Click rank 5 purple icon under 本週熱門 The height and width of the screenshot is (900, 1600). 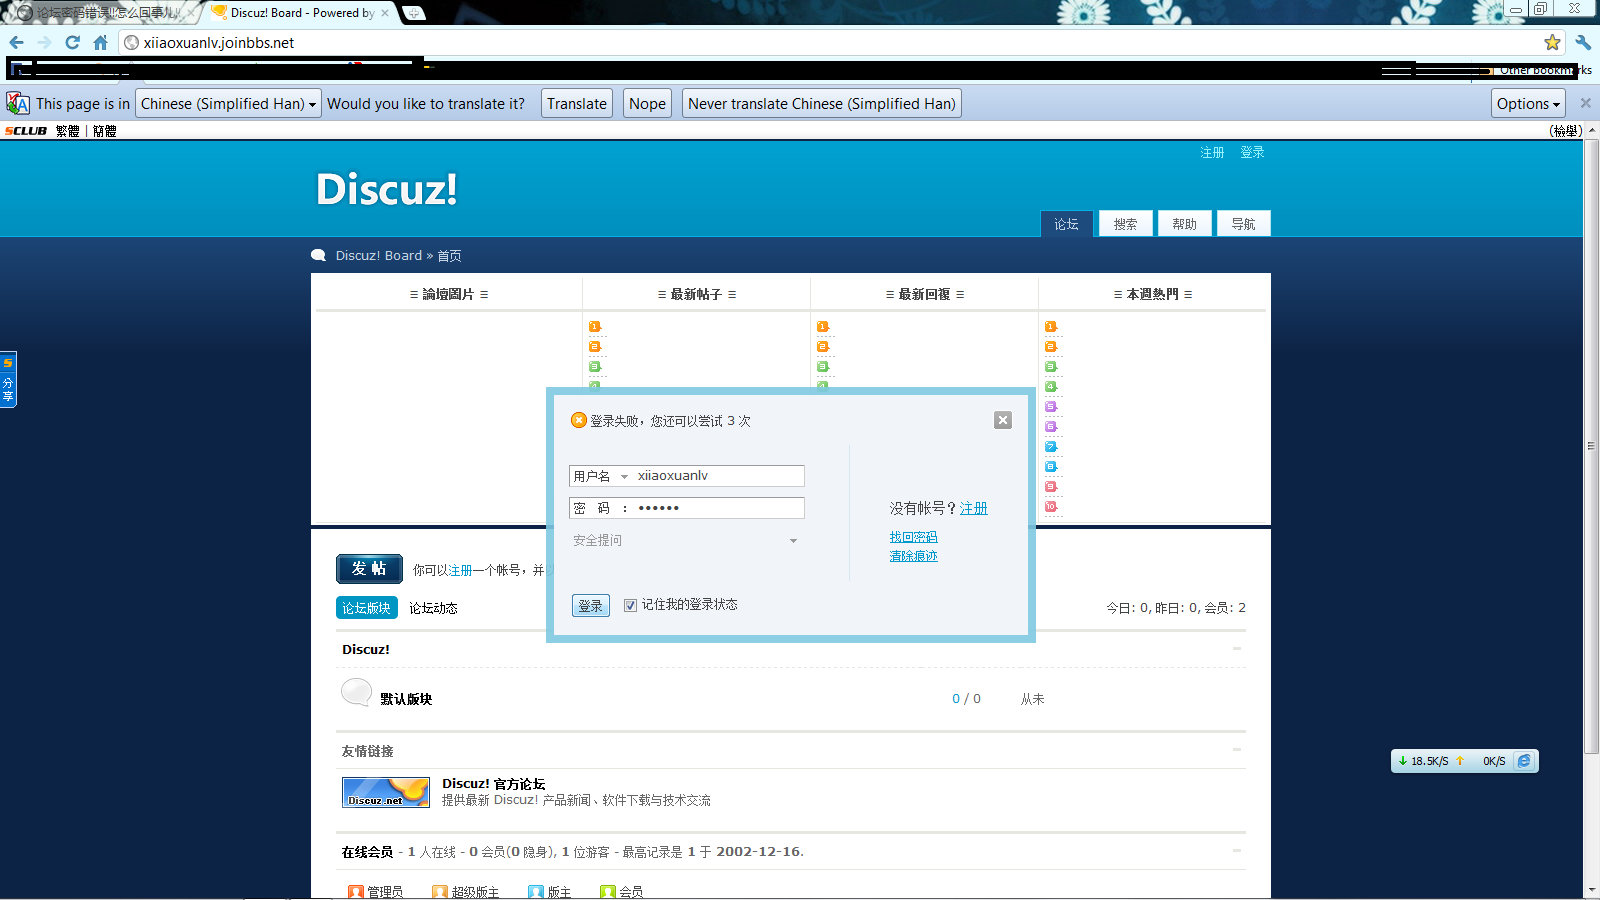coord(1051,407)
